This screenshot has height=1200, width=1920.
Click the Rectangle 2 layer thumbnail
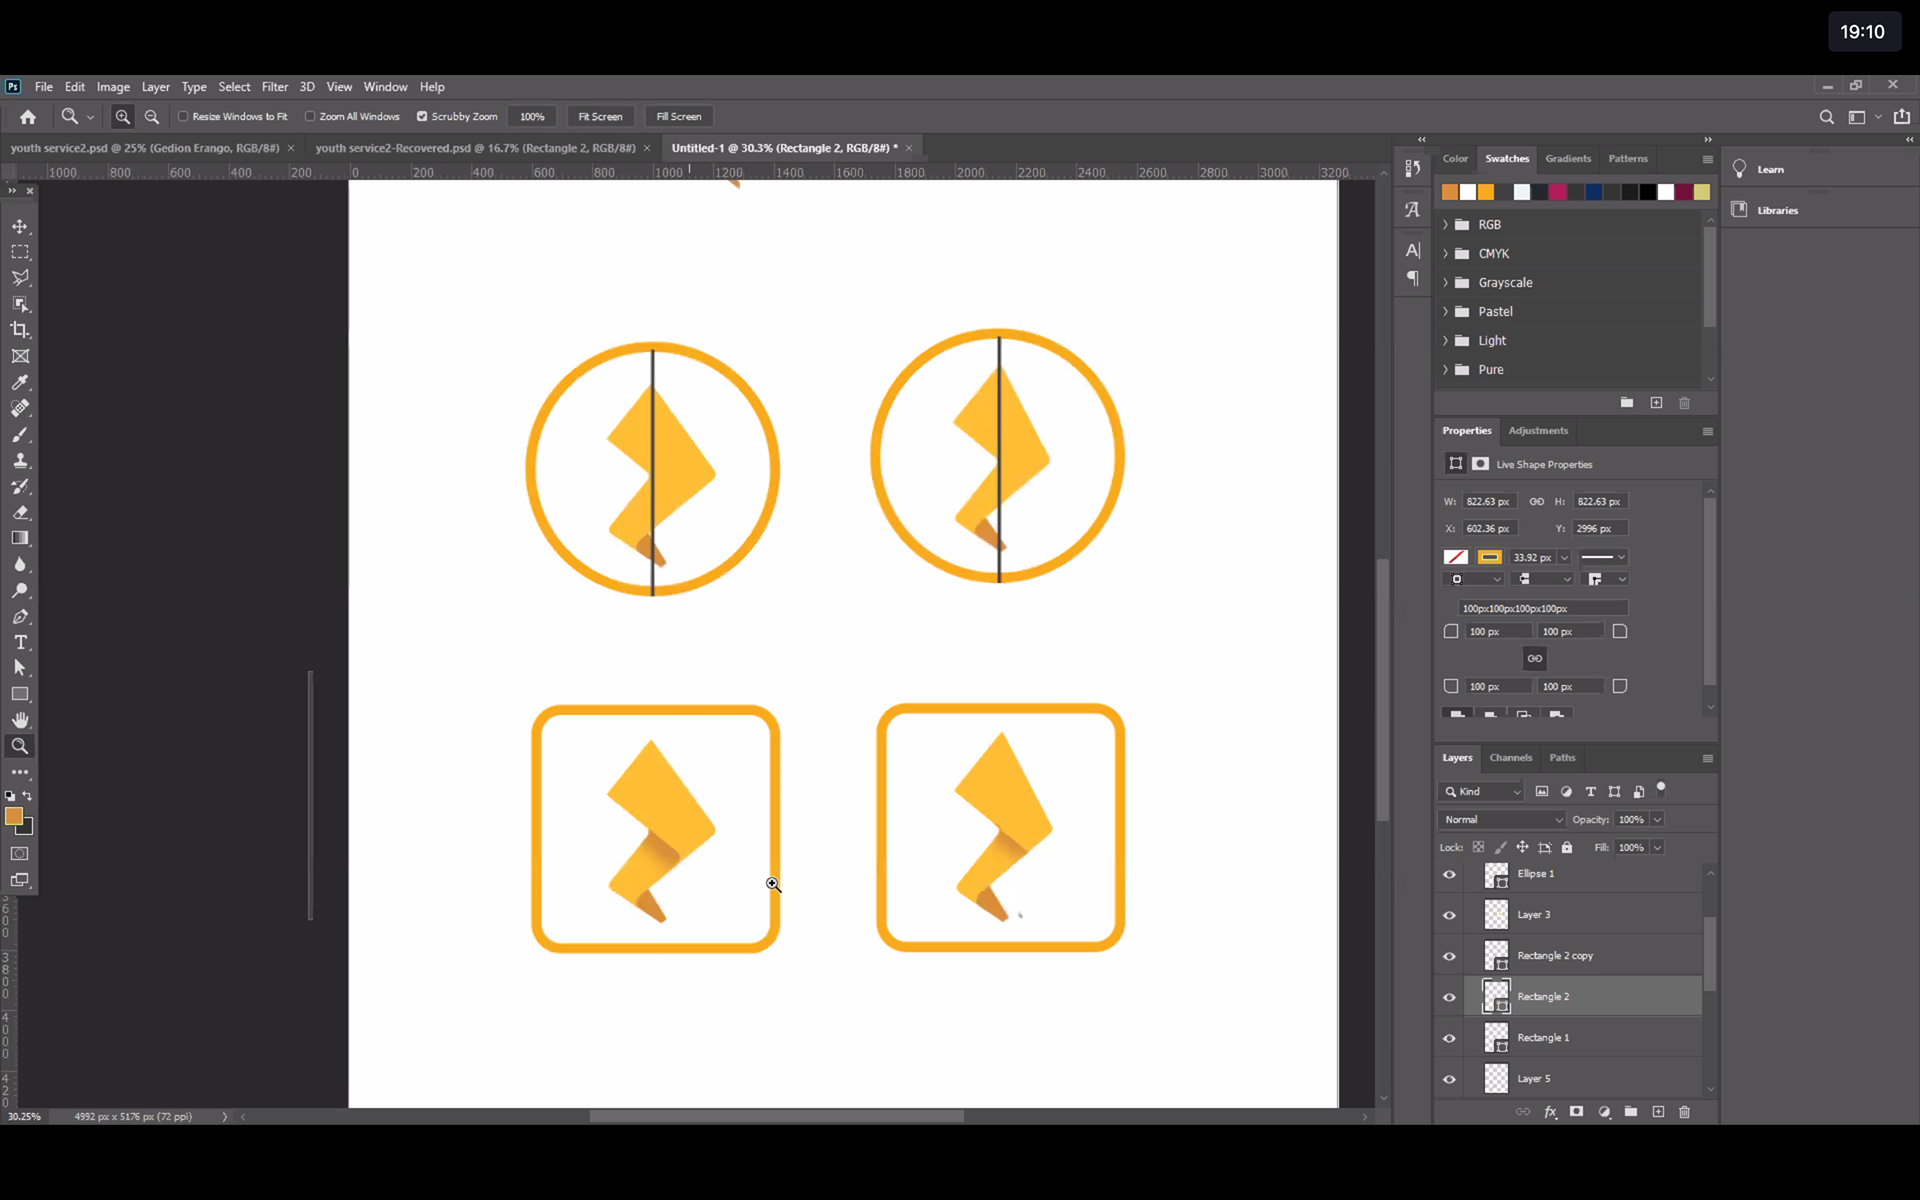pyautogui.click(x=1496, y=997)
